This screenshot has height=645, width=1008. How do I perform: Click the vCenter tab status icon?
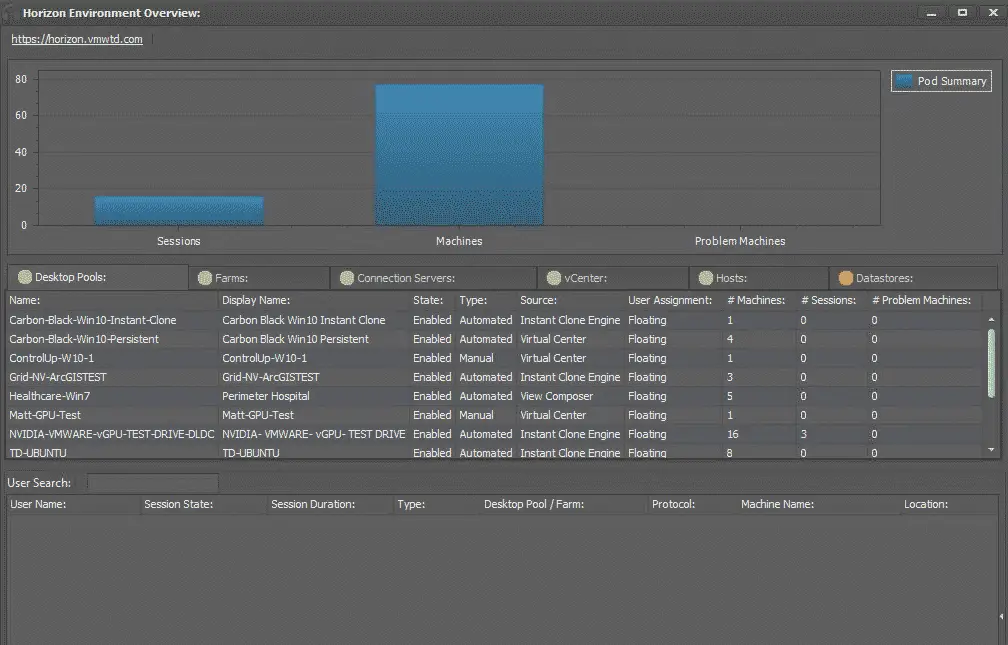(x=554, y=278)
